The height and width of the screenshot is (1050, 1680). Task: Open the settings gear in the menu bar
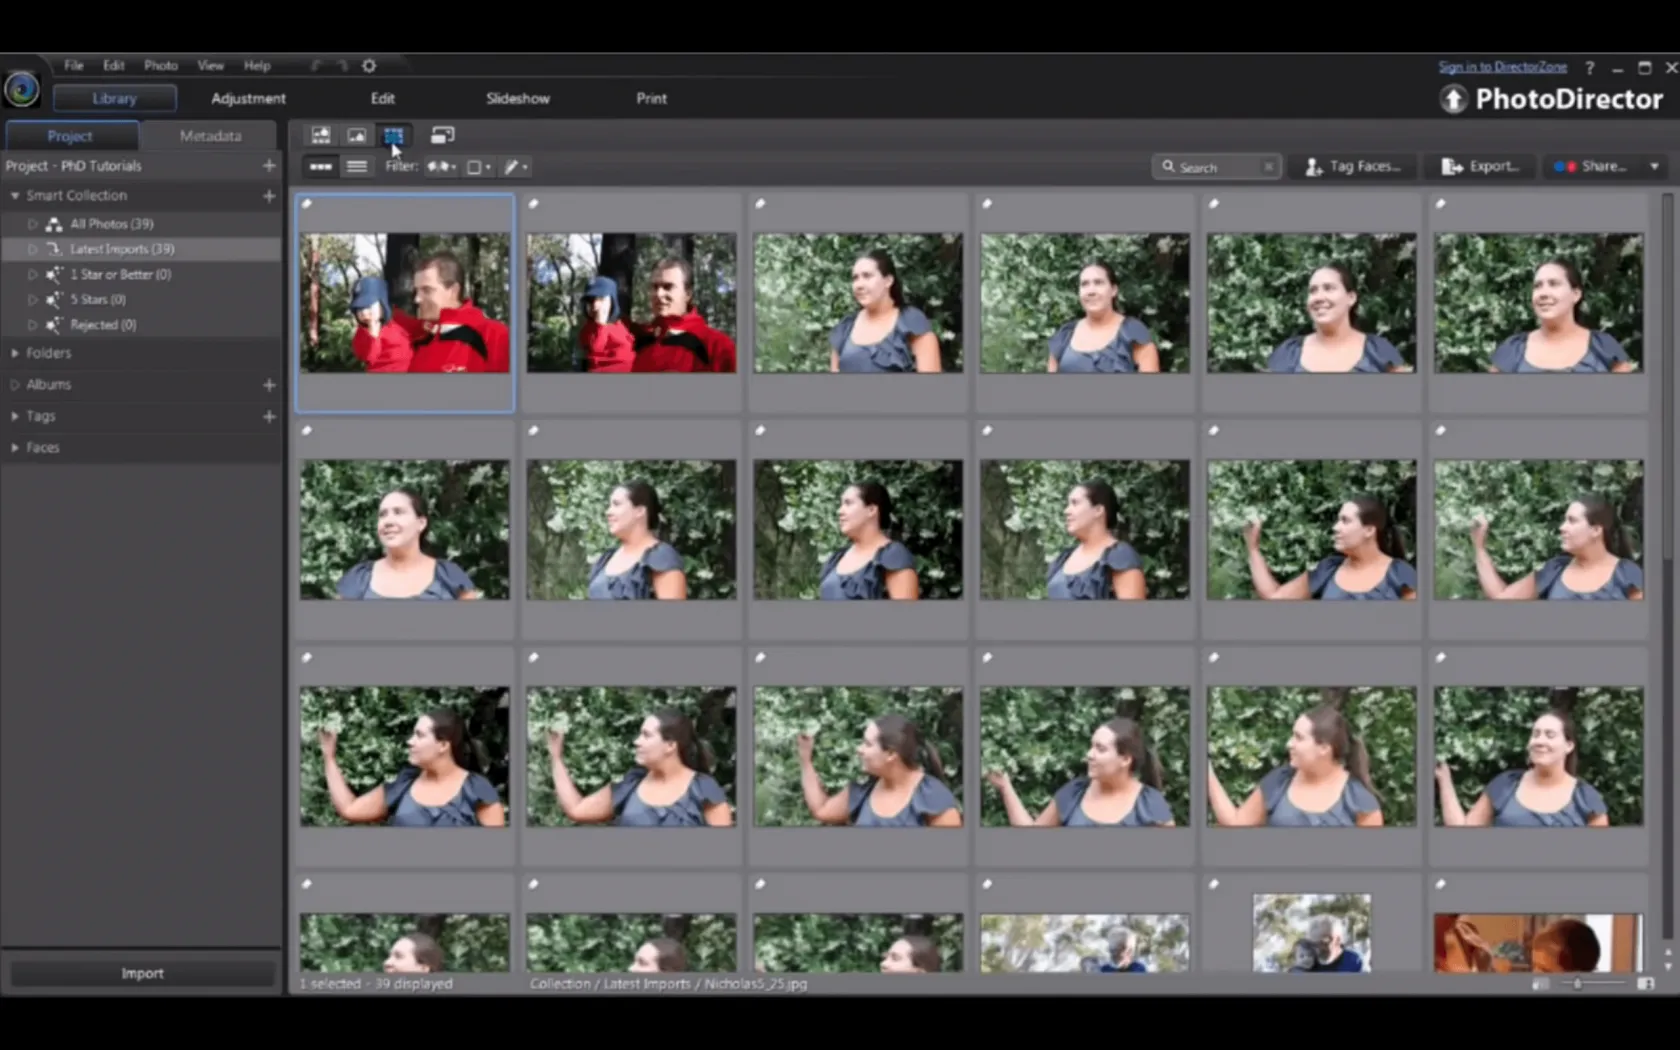[x=369, y=66]
